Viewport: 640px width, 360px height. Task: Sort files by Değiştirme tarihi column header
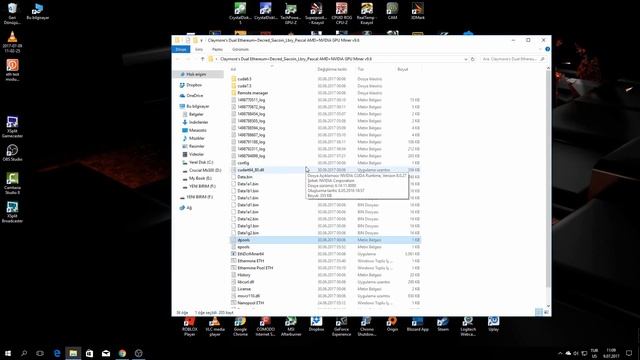332,69
